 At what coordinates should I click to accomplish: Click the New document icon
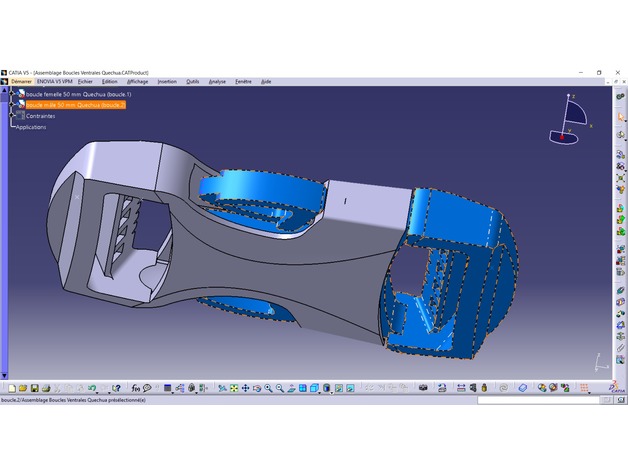(11, 388)
